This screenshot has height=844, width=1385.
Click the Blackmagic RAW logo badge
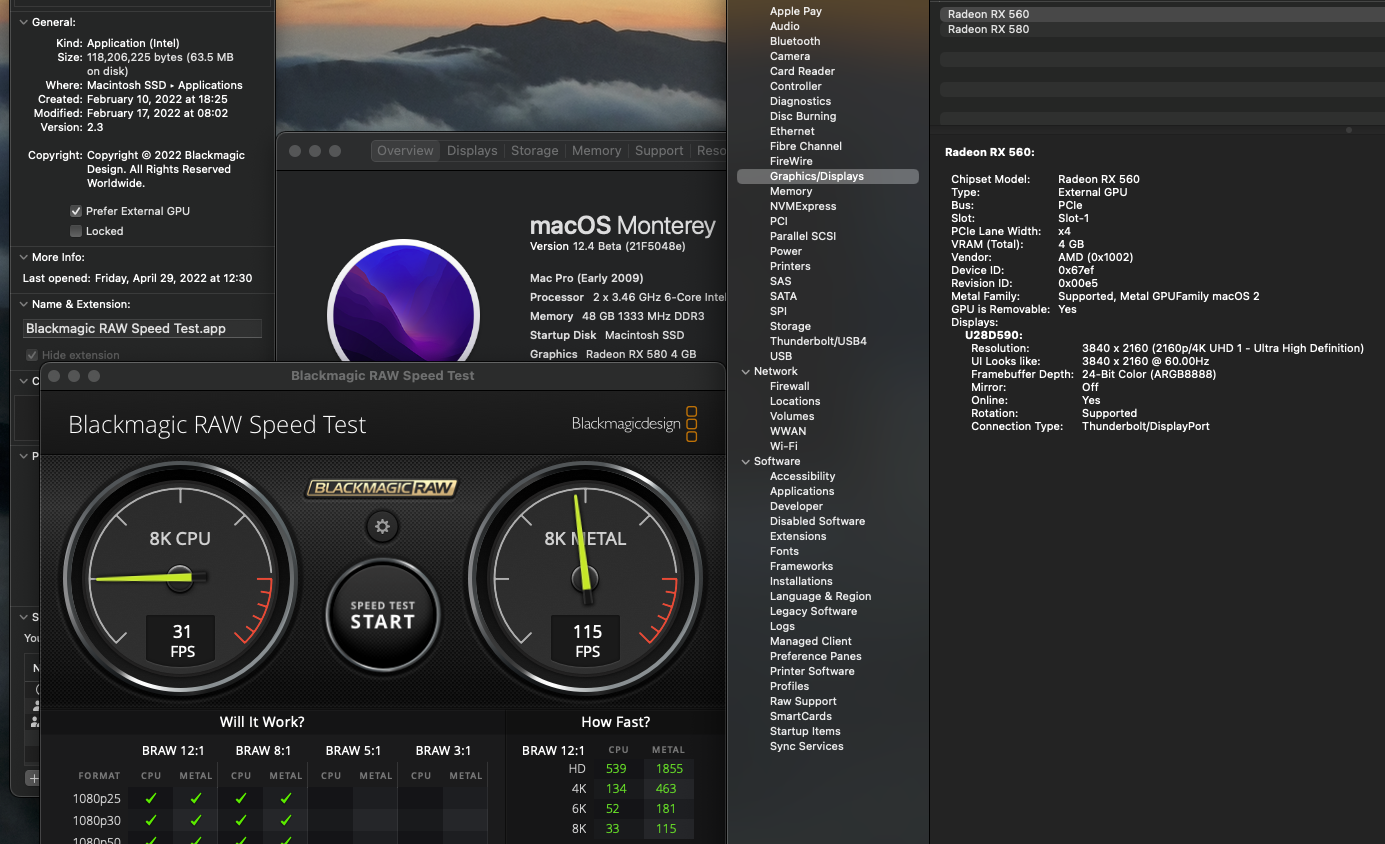point(381,488)
